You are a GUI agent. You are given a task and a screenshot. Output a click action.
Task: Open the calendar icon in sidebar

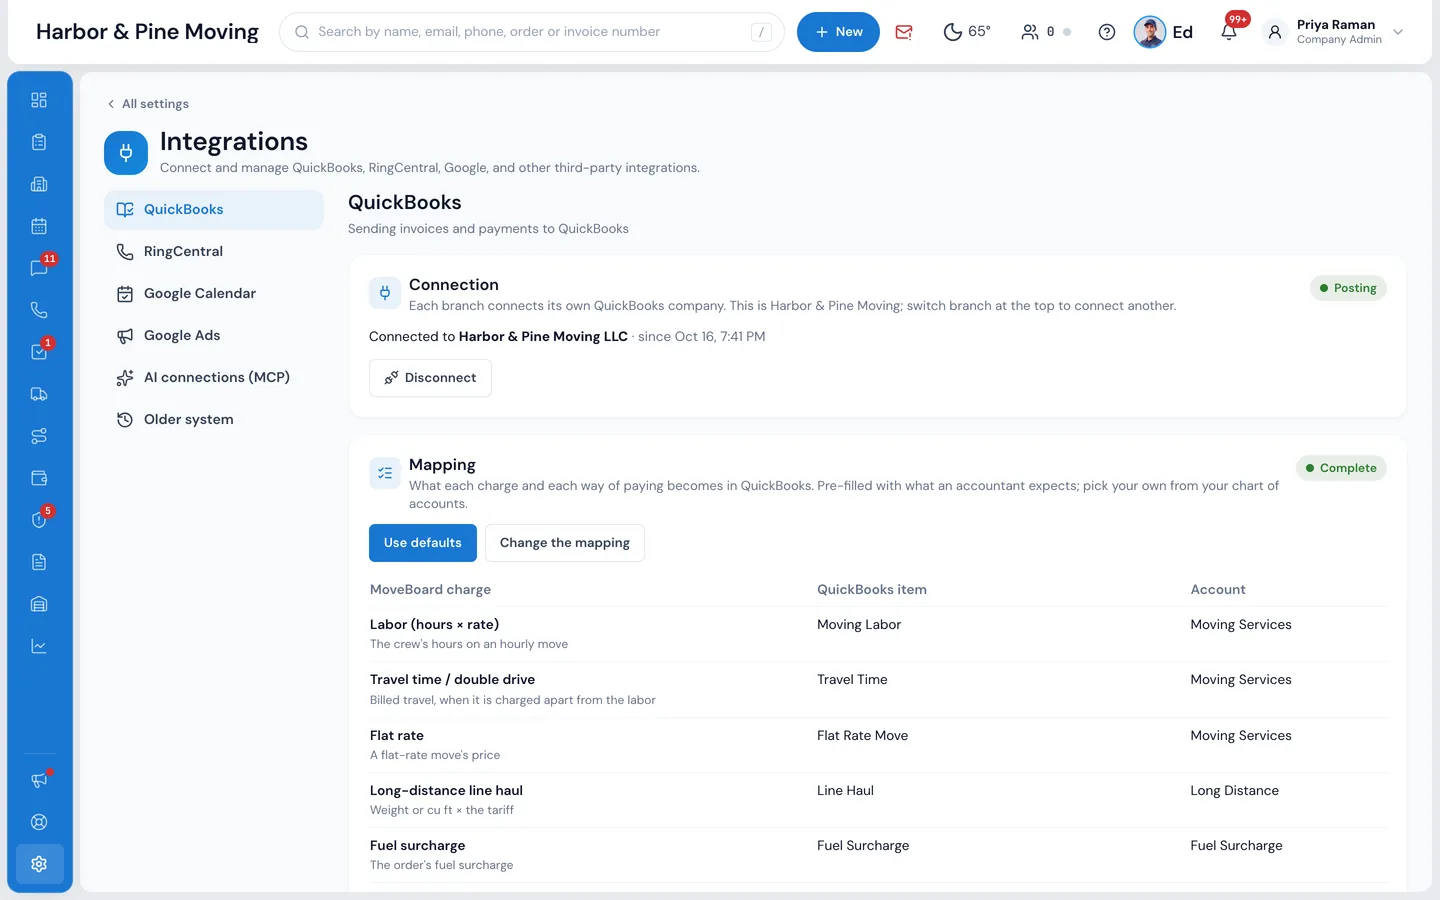(x=39, y=226)
